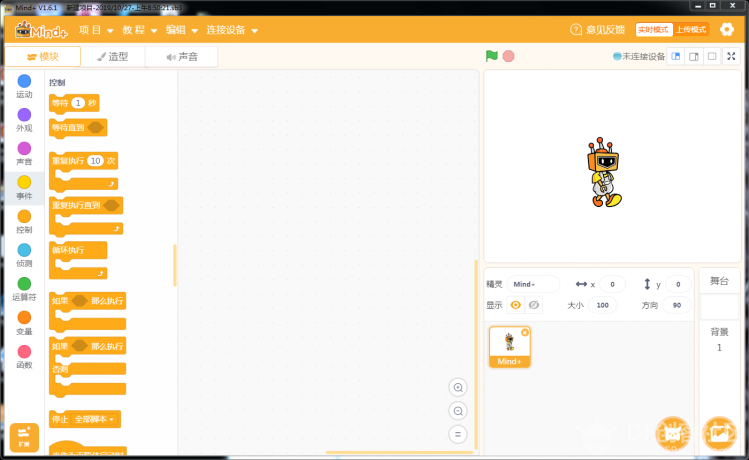Enter fullscreen stage mode
This screenshot has height=460, width=749.
[x=731, y=56]
